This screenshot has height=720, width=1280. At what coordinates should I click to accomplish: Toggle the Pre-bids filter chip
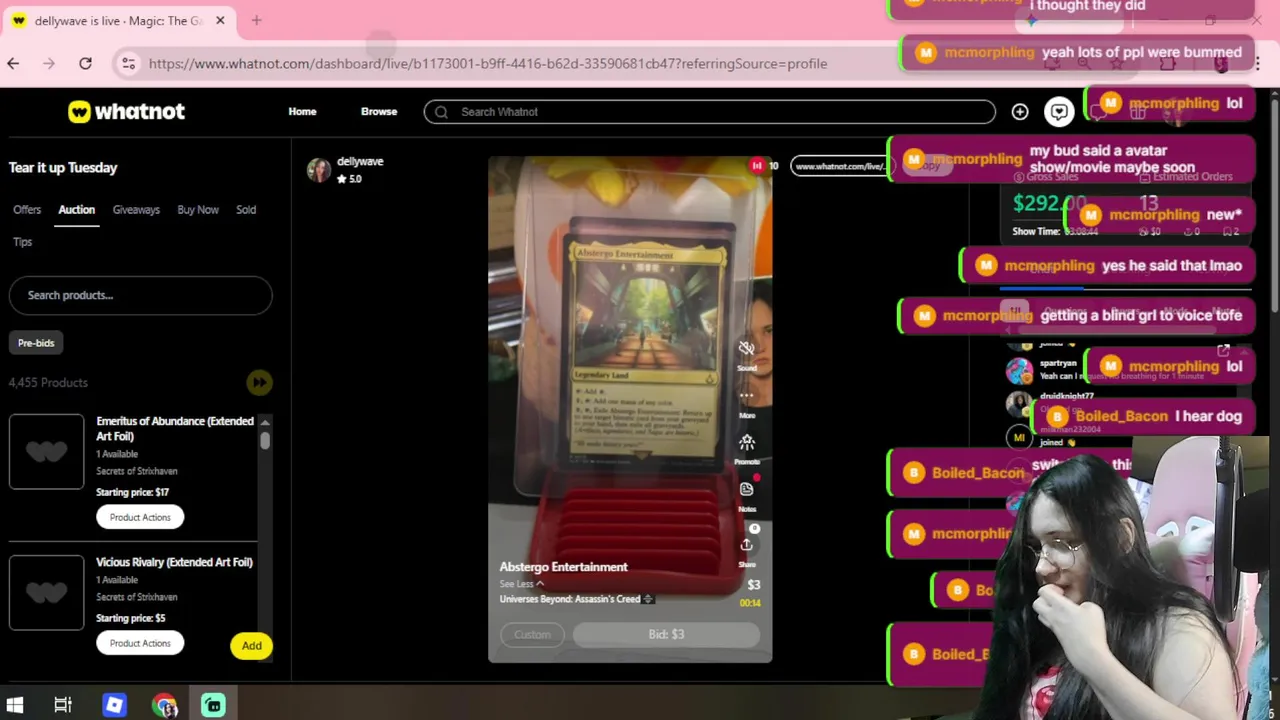pos(36,343)
